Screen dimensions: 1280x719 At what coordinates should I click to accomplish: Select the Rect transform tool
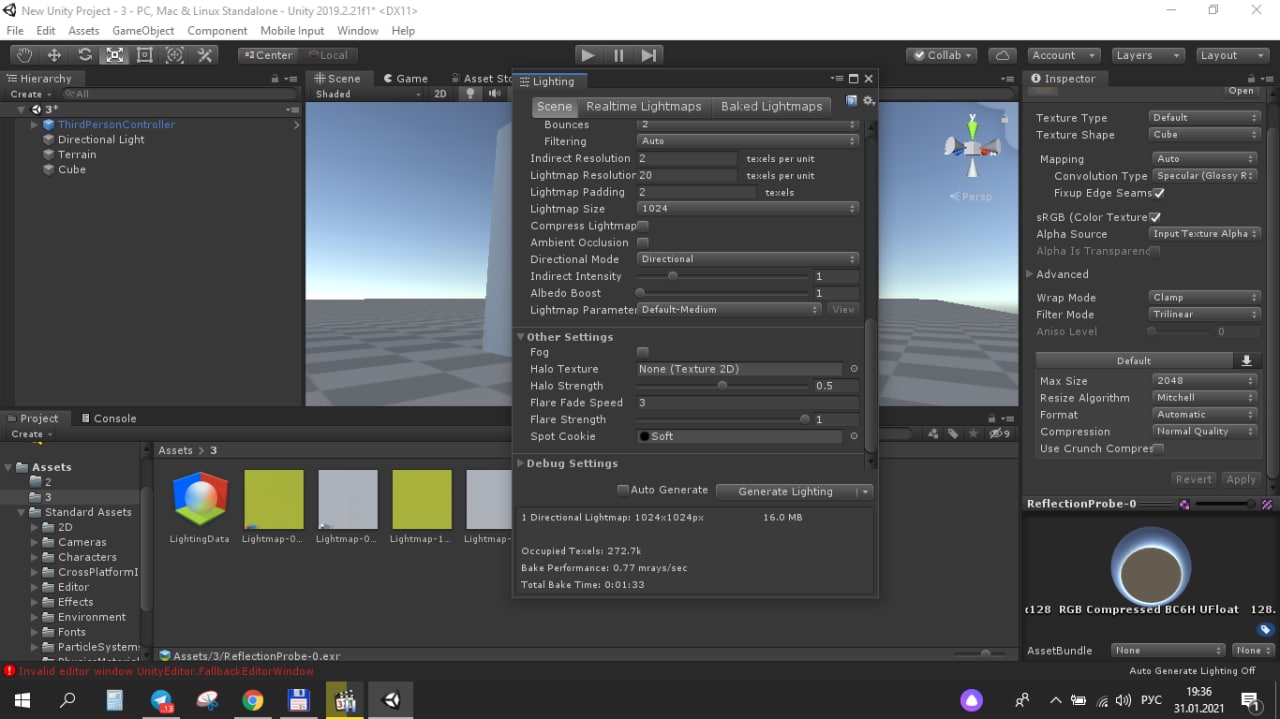[145, 55]
